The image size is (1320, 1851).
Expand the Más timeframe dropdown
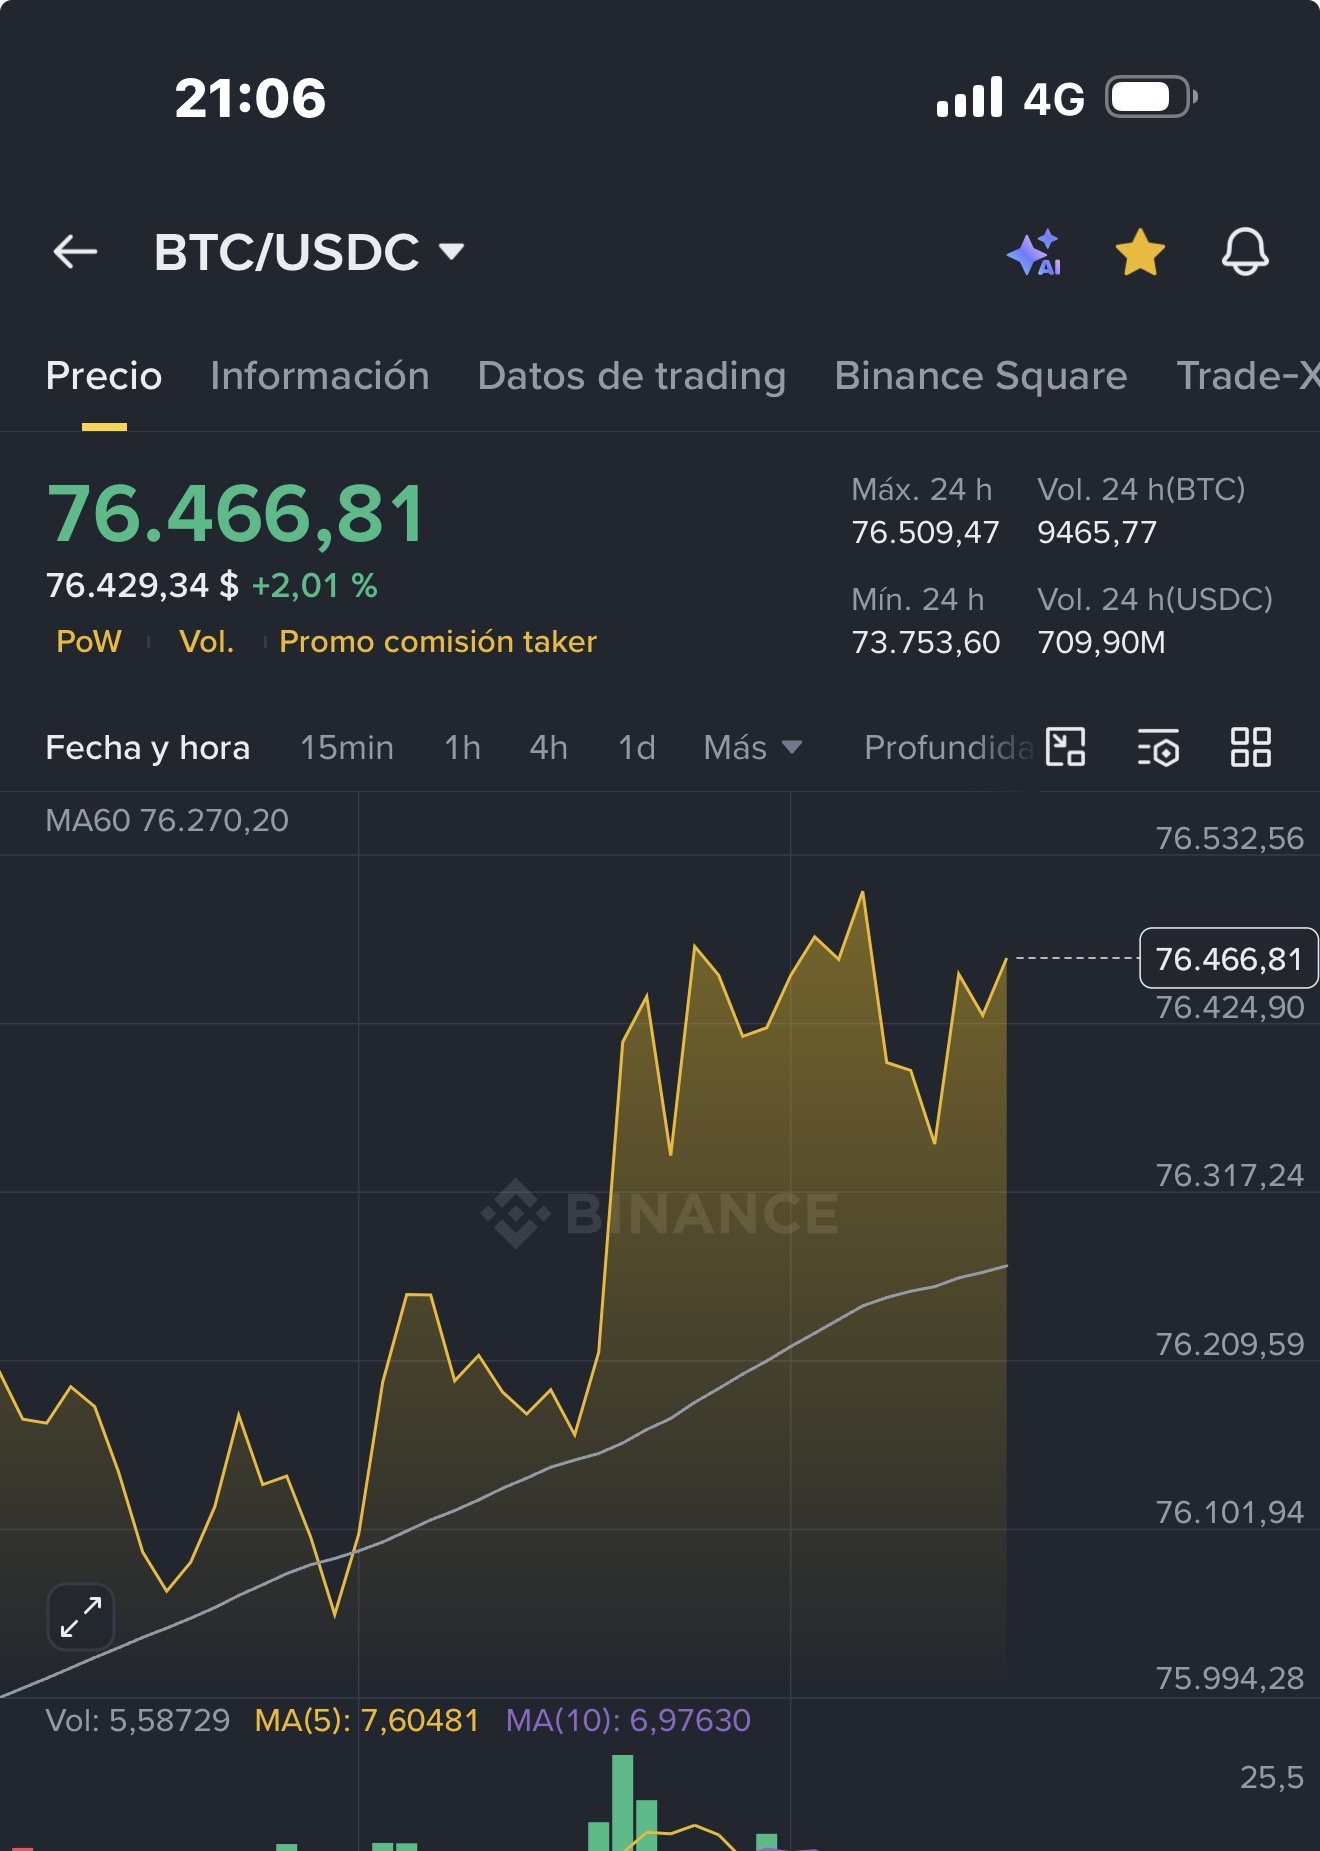752,747
